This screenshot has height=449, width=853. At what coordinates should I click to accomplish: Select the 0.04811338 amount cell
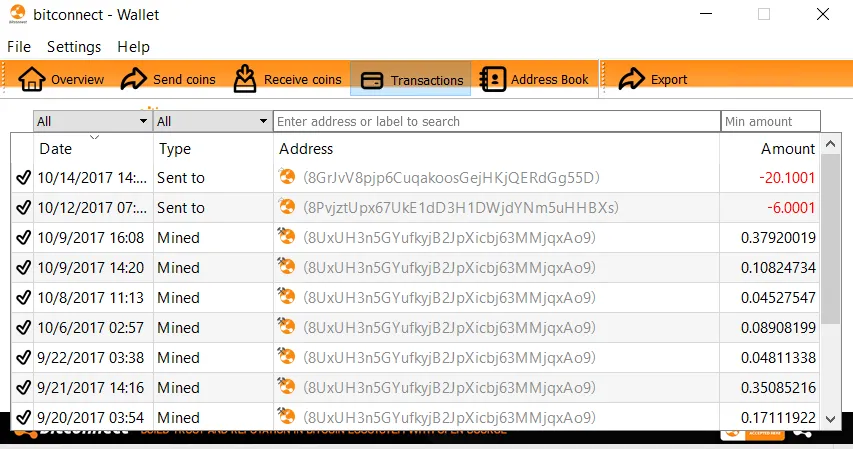tap(778, 358)
